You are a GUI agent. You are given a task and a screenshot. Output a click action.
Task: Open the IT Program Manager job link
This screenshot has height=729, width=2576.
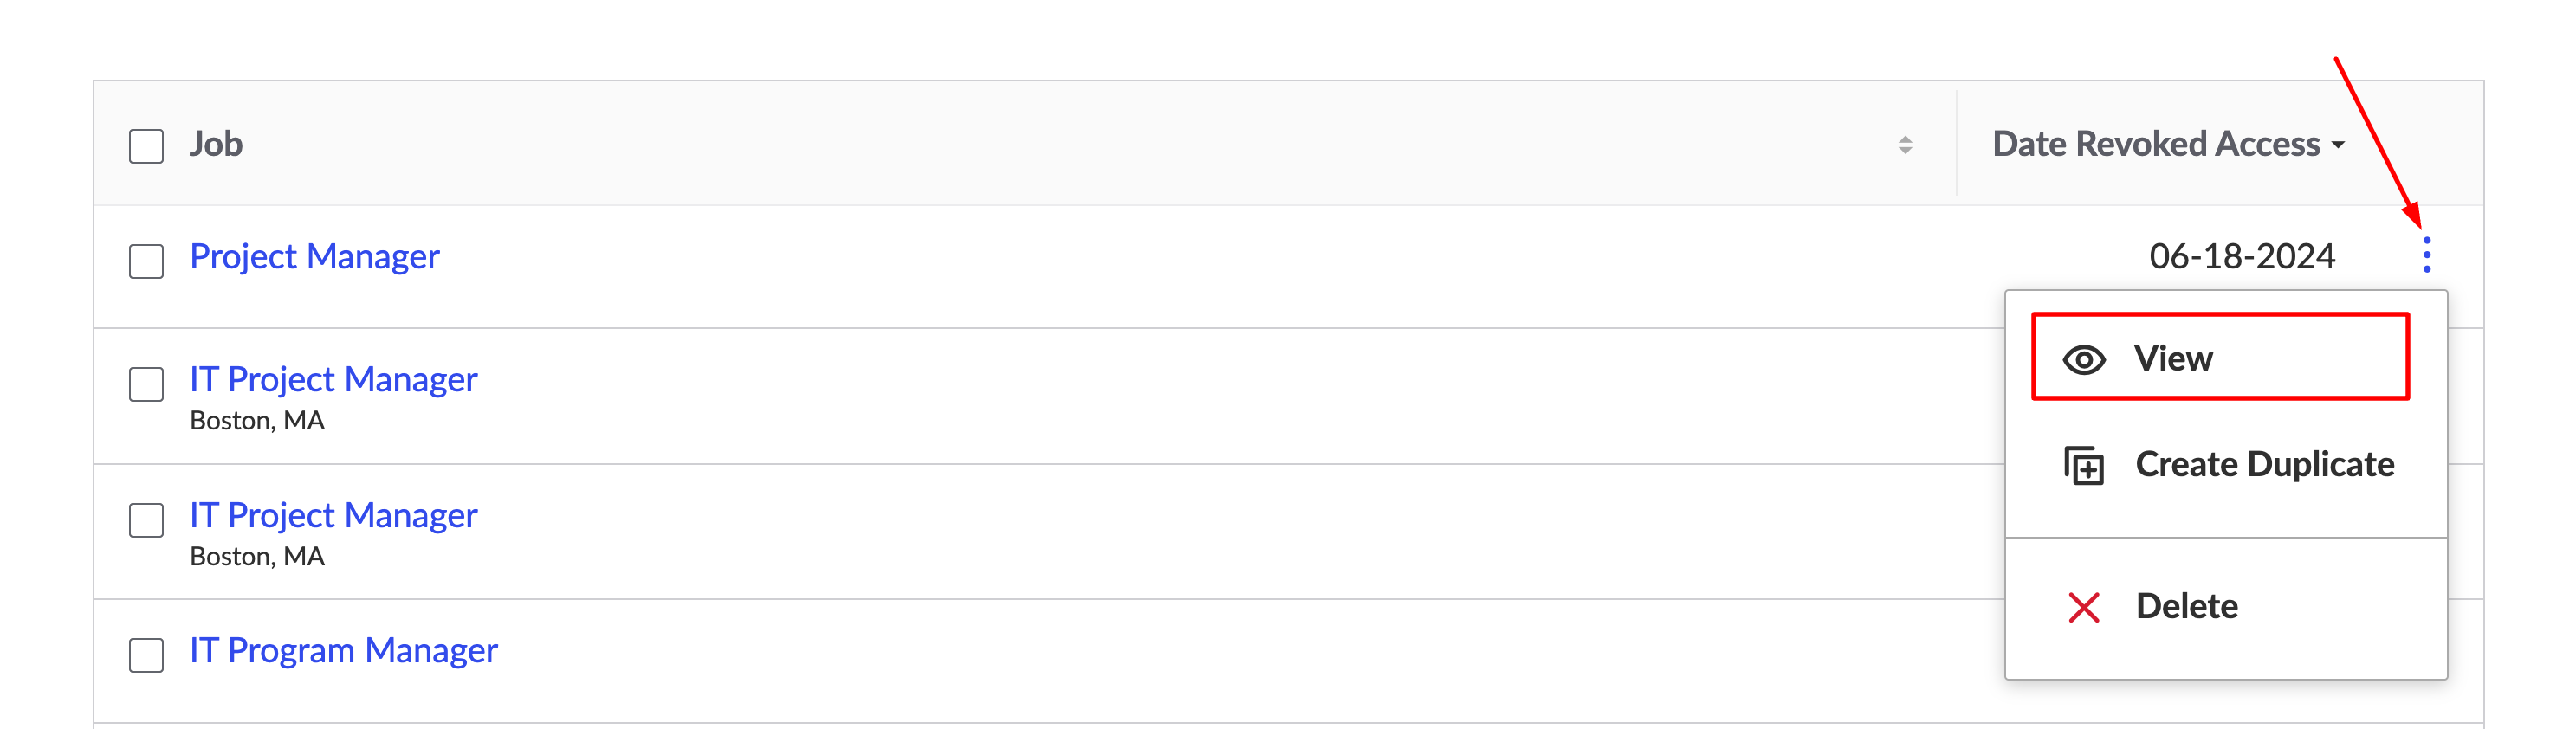[x=343, y=651]
